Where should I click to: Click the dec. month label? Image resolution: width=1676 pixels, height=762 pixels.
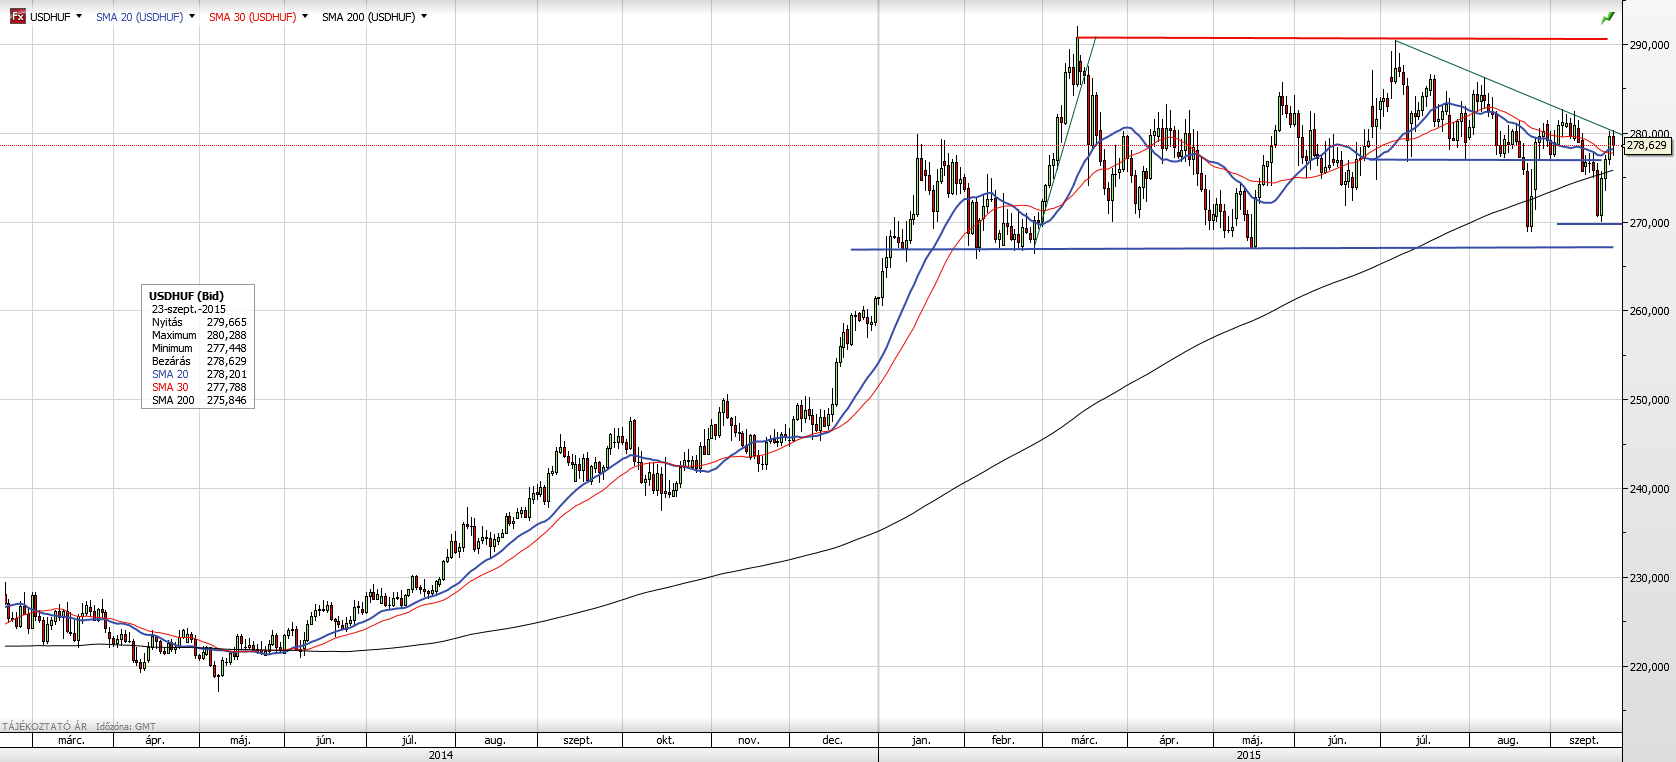[832, 740]
